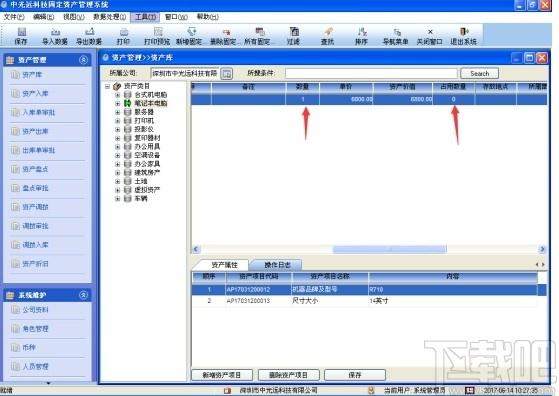Expand the 投影仪 tree node
This screenshot has width=559, height=396.
pyautogui.click(x=117, y=129)
